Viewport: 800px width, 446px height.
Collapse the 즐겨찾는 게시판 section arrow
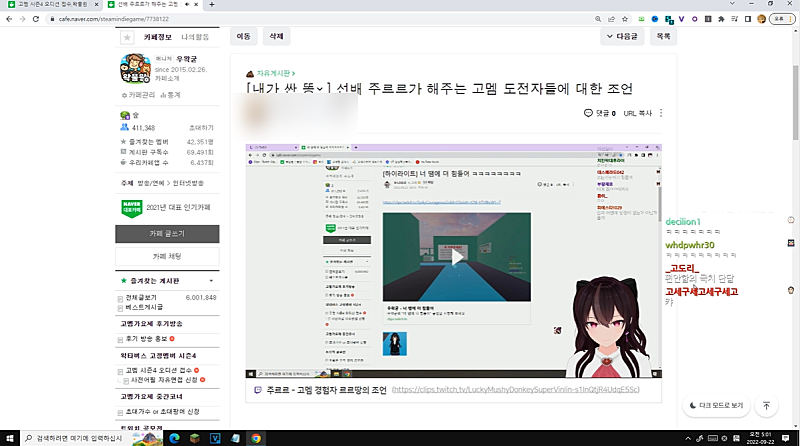point(211,281)
